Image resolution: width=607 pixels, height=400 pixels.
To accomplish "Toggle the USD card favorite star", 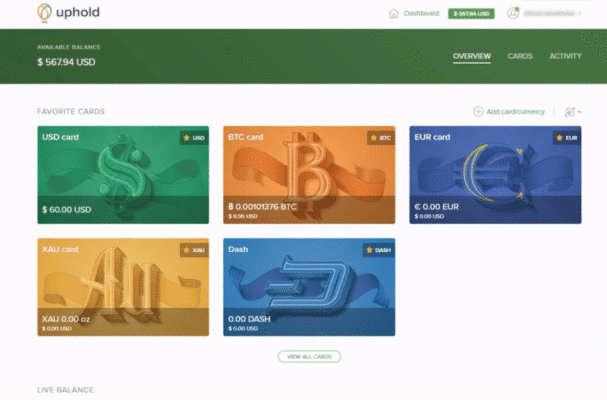I will pyautogui.click(x=186, y=137).
